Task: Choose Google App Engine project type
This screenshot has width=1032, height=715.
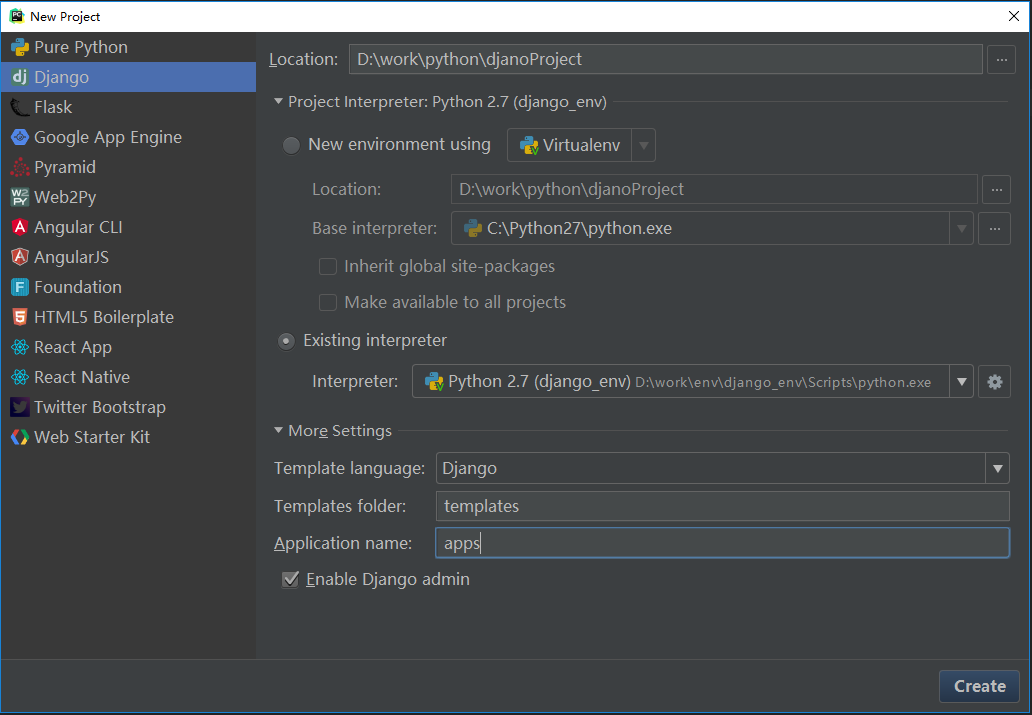Action: pyautogui.click(x=128, y=137)
